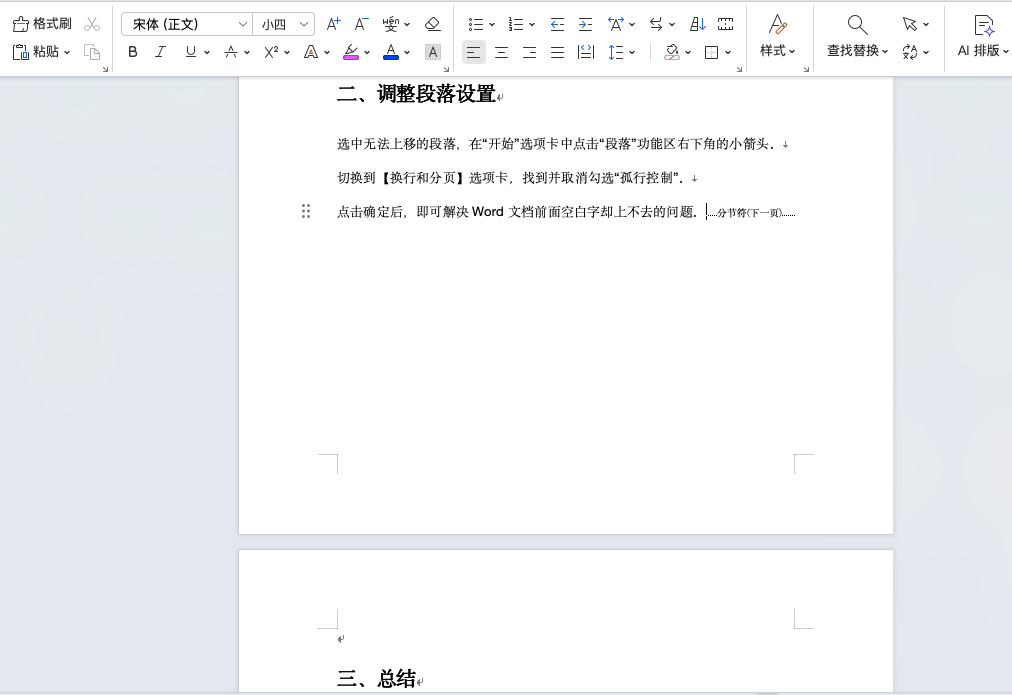The image size is (1012, 695).
Task: Click the numbered list button
Action: click(515, 23)
